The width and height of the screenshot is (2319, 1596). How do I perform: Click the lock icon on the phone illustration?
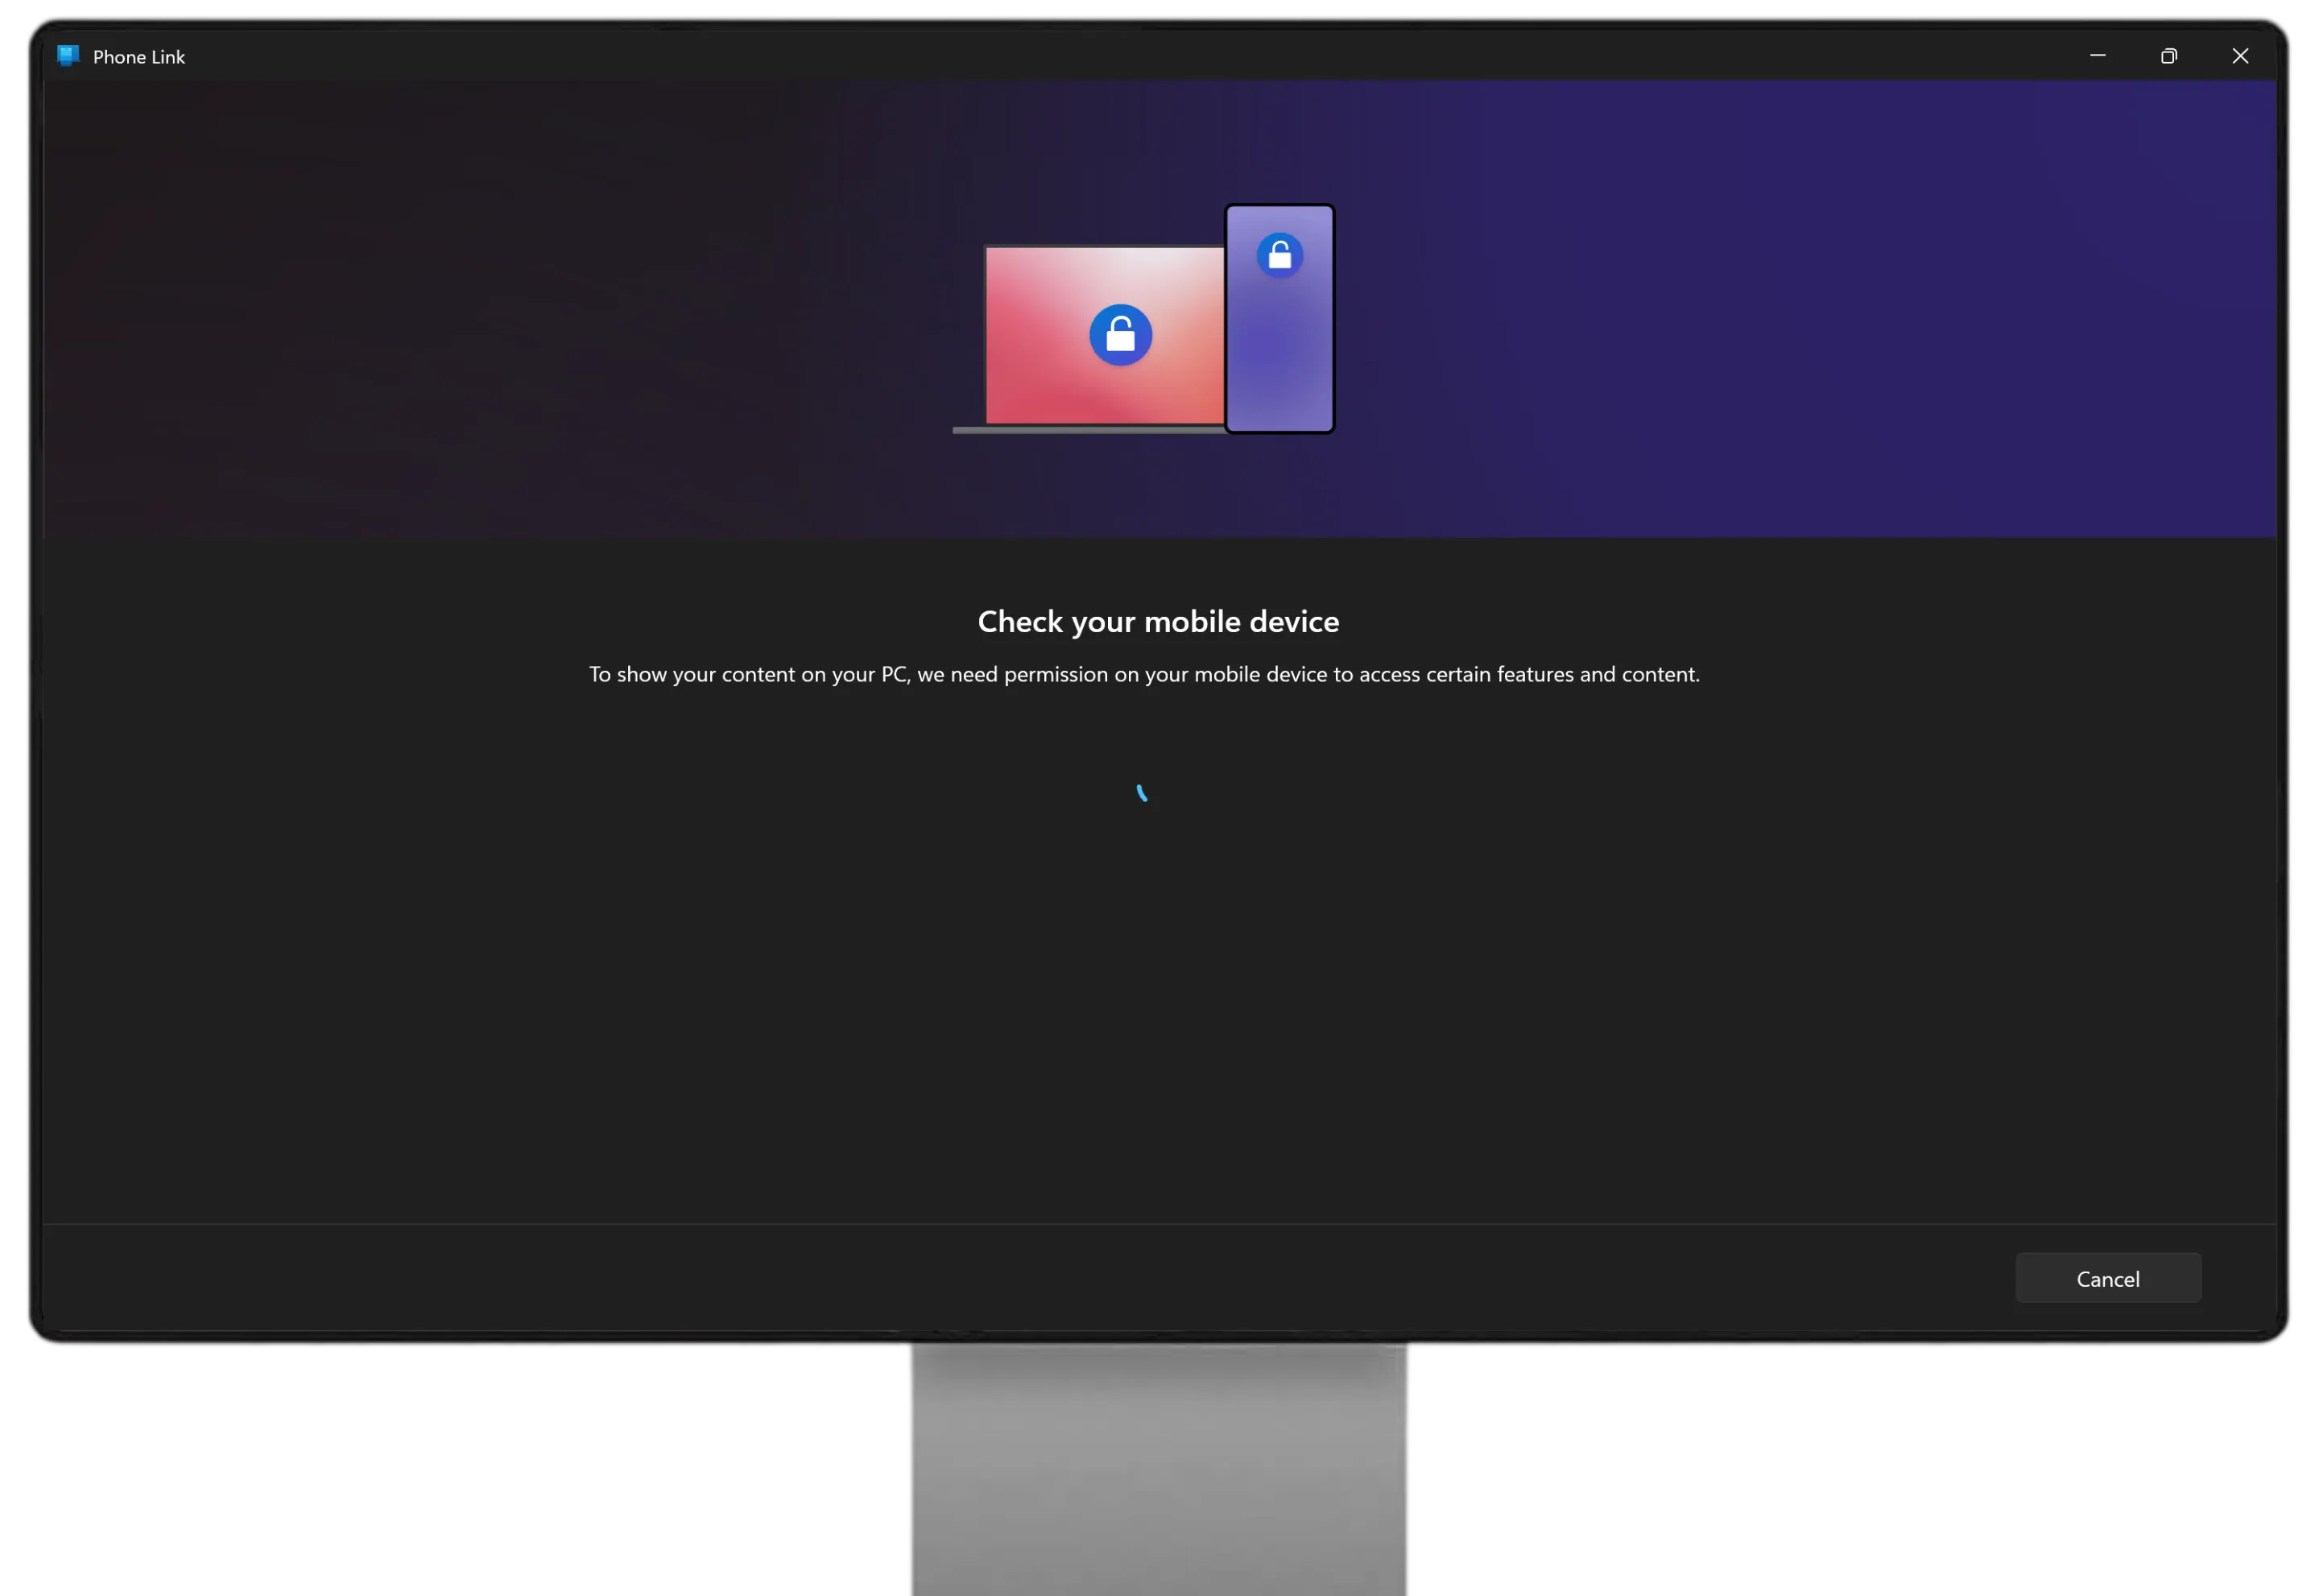1279,255
